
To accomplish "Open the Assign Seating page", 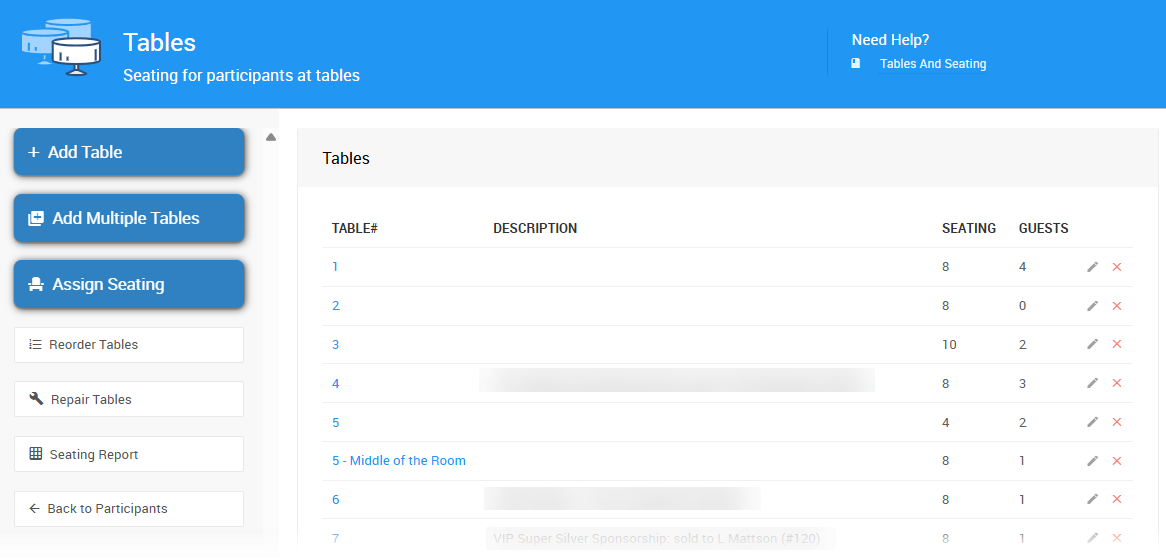I will coord(129,284).
